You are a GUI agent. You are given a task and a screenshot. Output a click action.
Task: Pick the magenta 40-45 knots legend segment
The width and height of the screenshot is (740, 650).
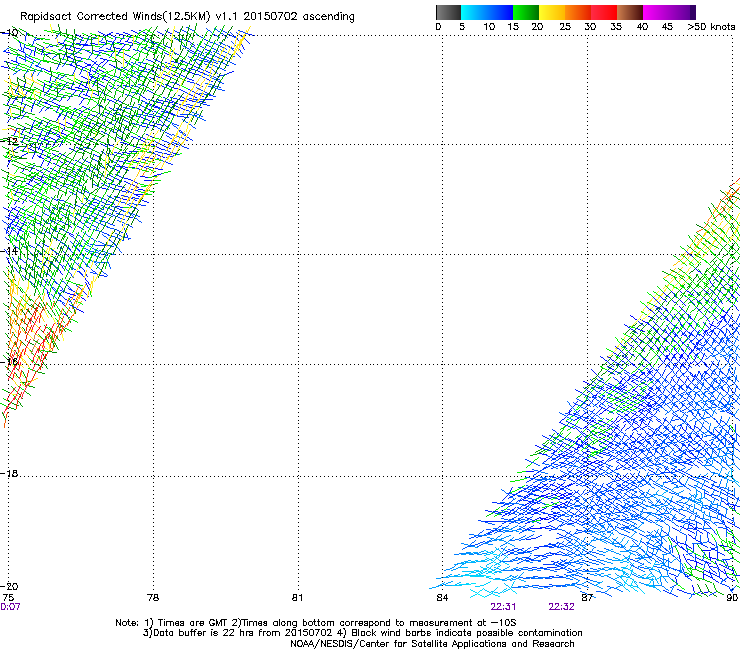click(x=656, y=12)
